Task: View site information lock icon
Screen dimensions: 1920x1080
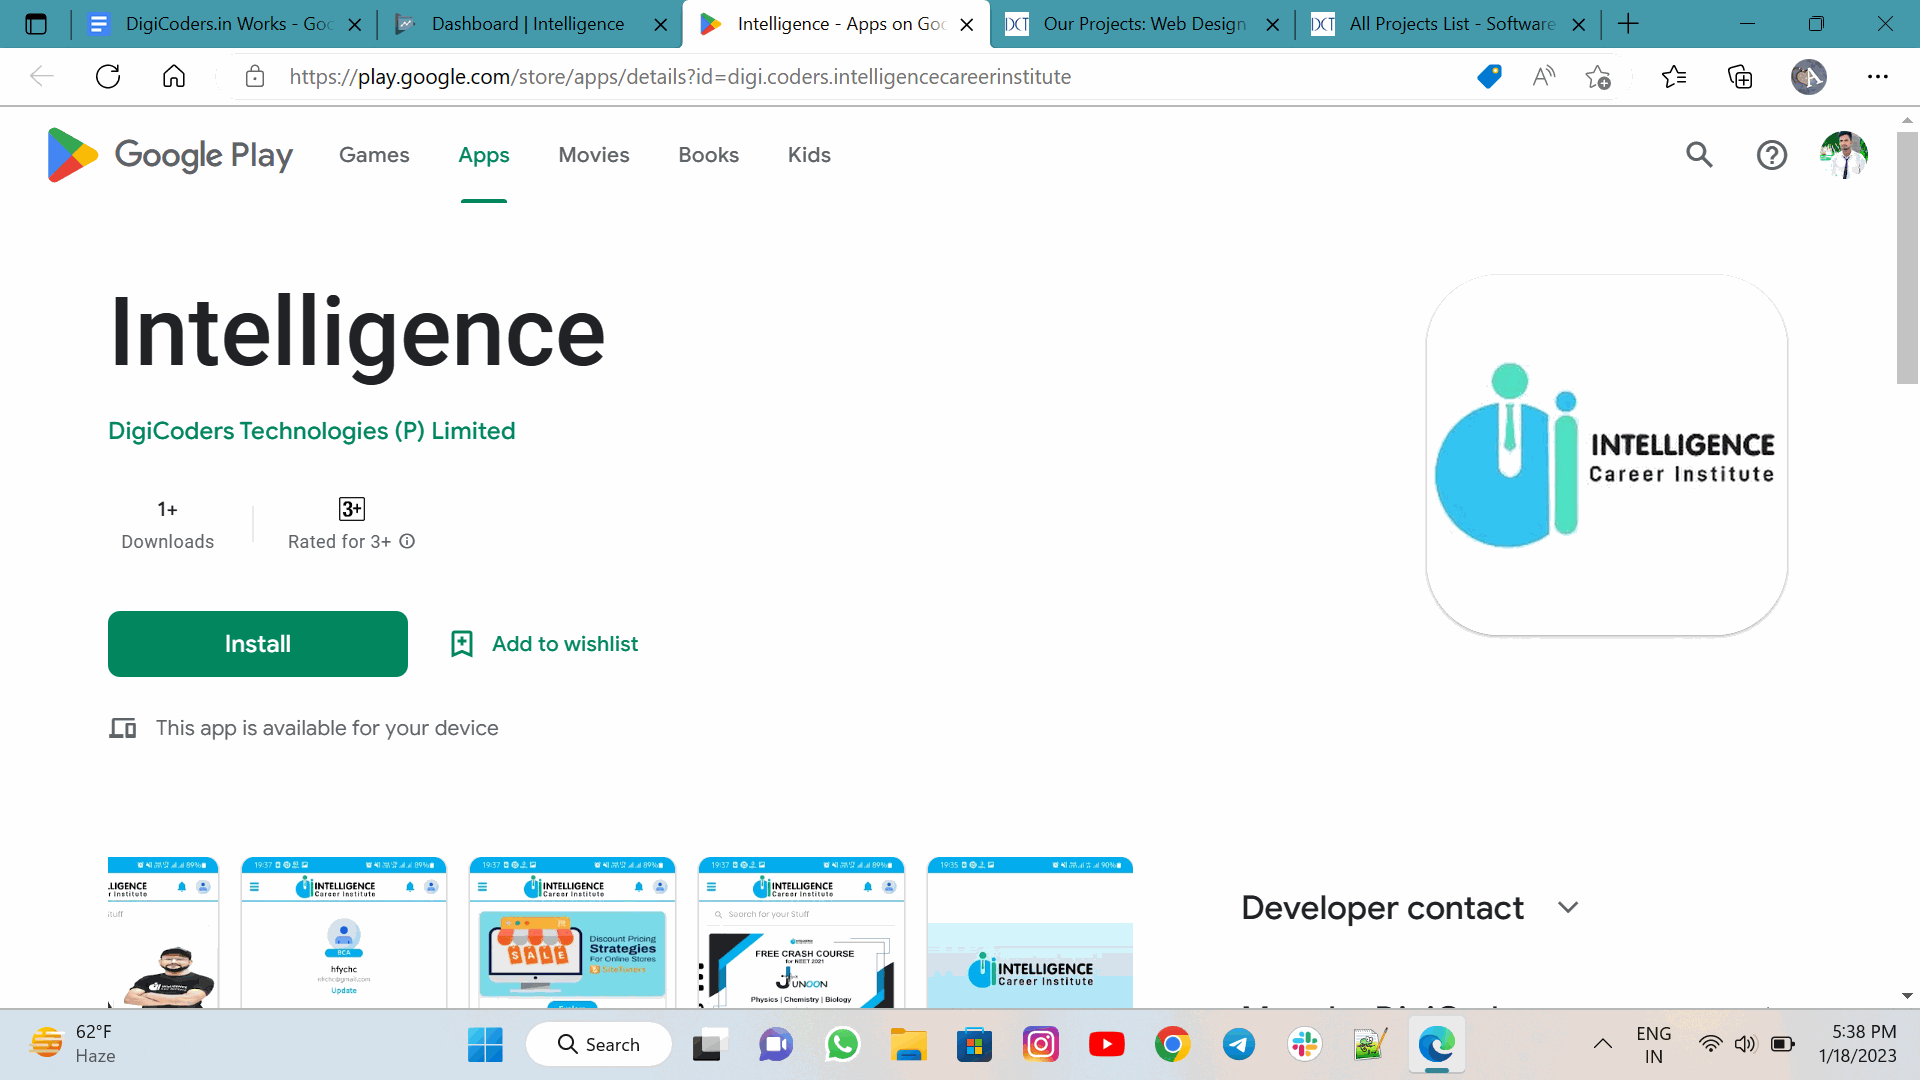Action: click(x=255, y=77)
